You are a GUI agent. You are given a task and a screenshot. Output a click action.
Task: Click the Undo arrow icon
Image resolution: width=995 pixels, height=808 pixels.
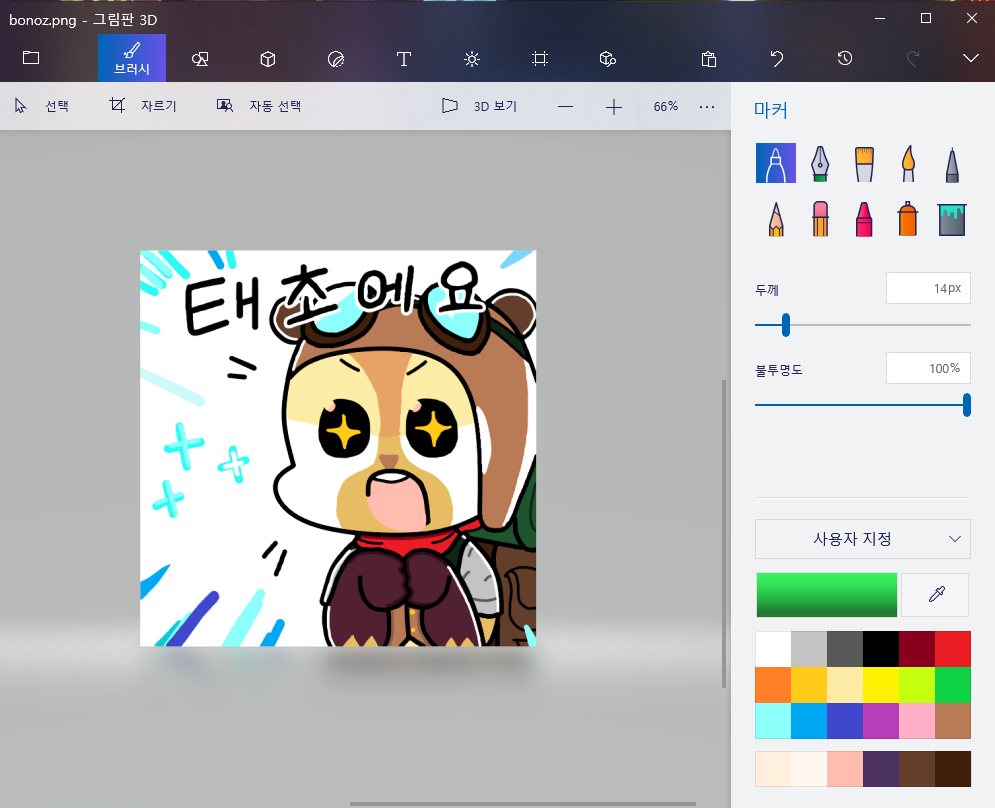[x=777, y=59]
